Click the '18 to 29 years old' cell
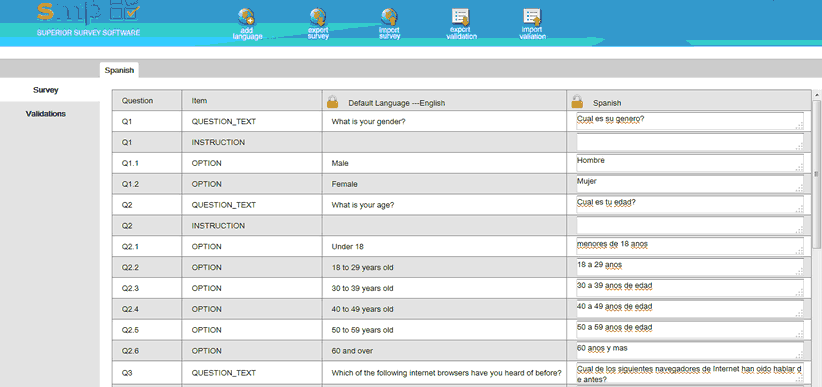 (x=444, y=267)
